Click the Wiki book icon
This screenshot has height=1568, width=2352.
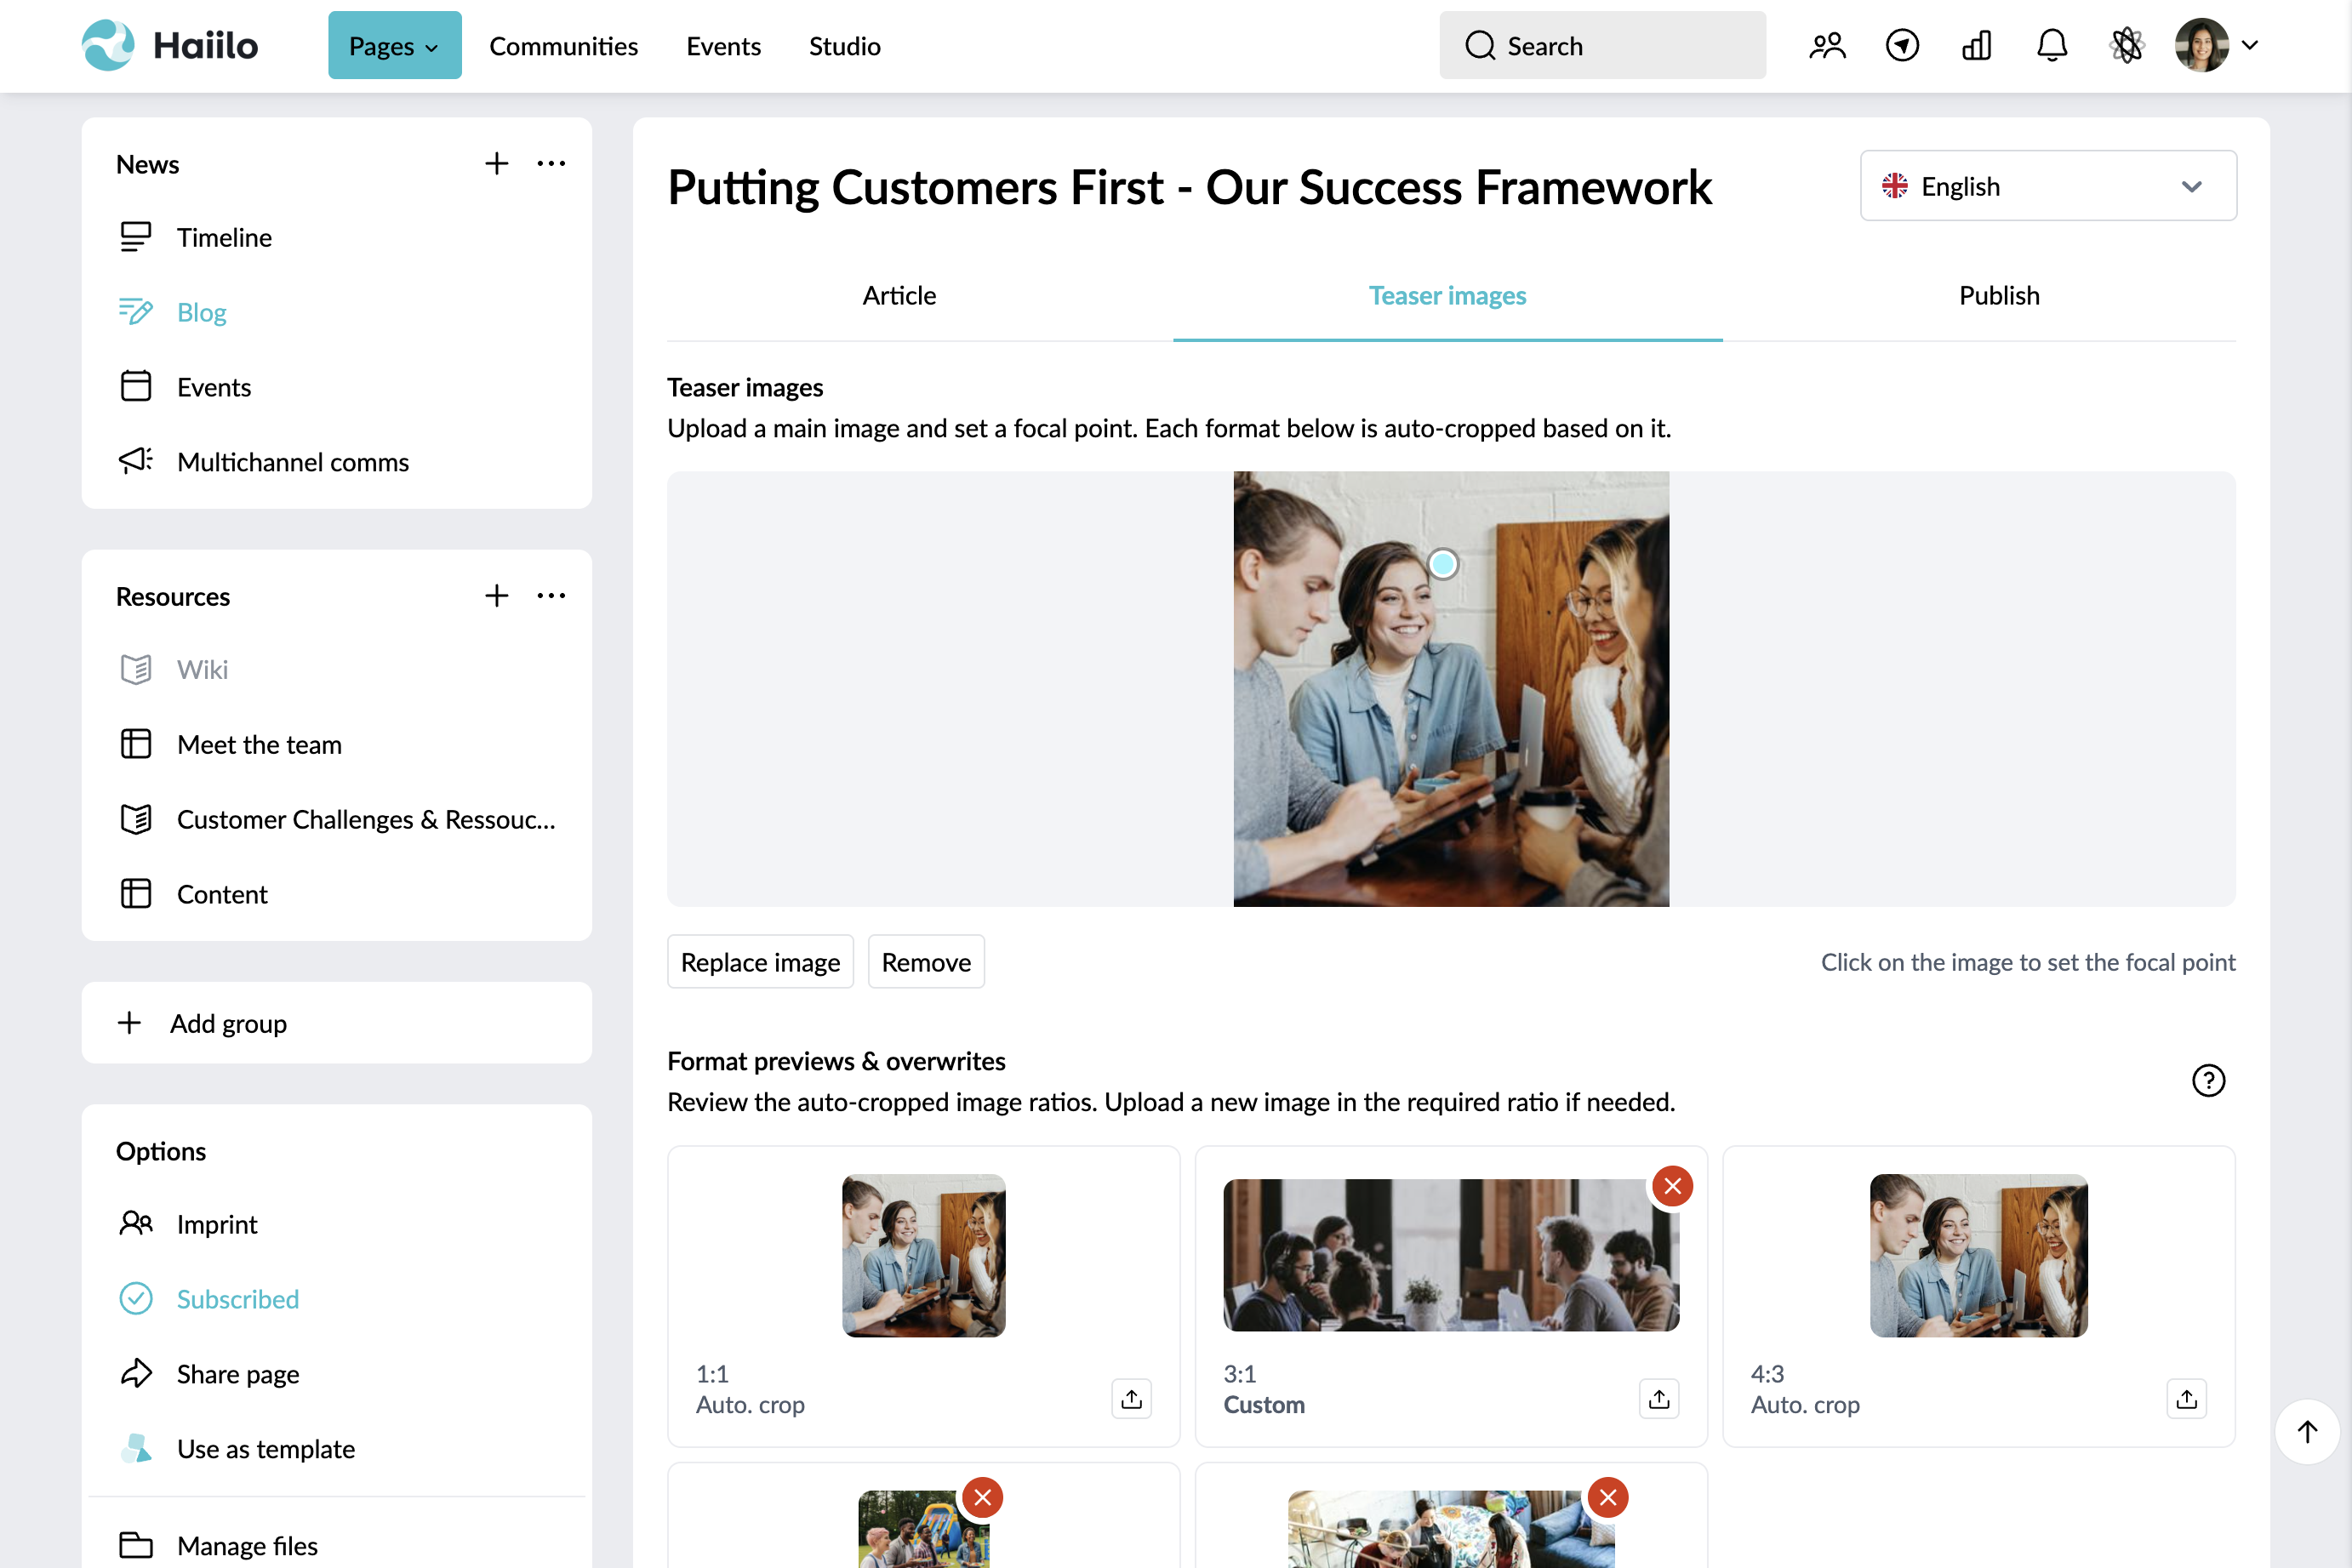(136, 669)
